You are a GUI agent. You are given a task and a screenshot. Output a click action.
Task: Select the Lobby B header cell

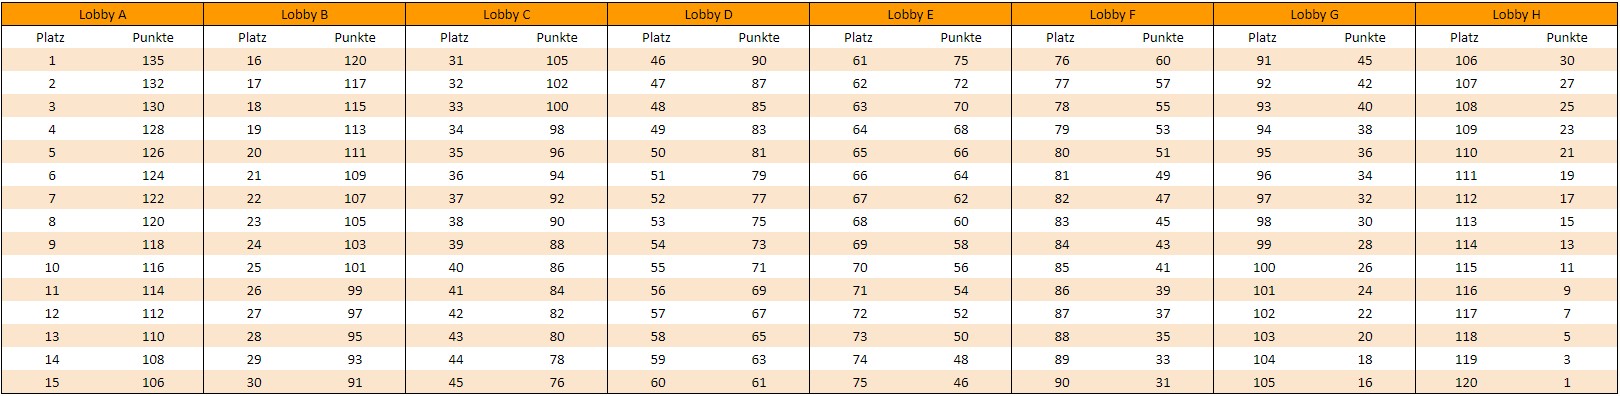(304, 14)
